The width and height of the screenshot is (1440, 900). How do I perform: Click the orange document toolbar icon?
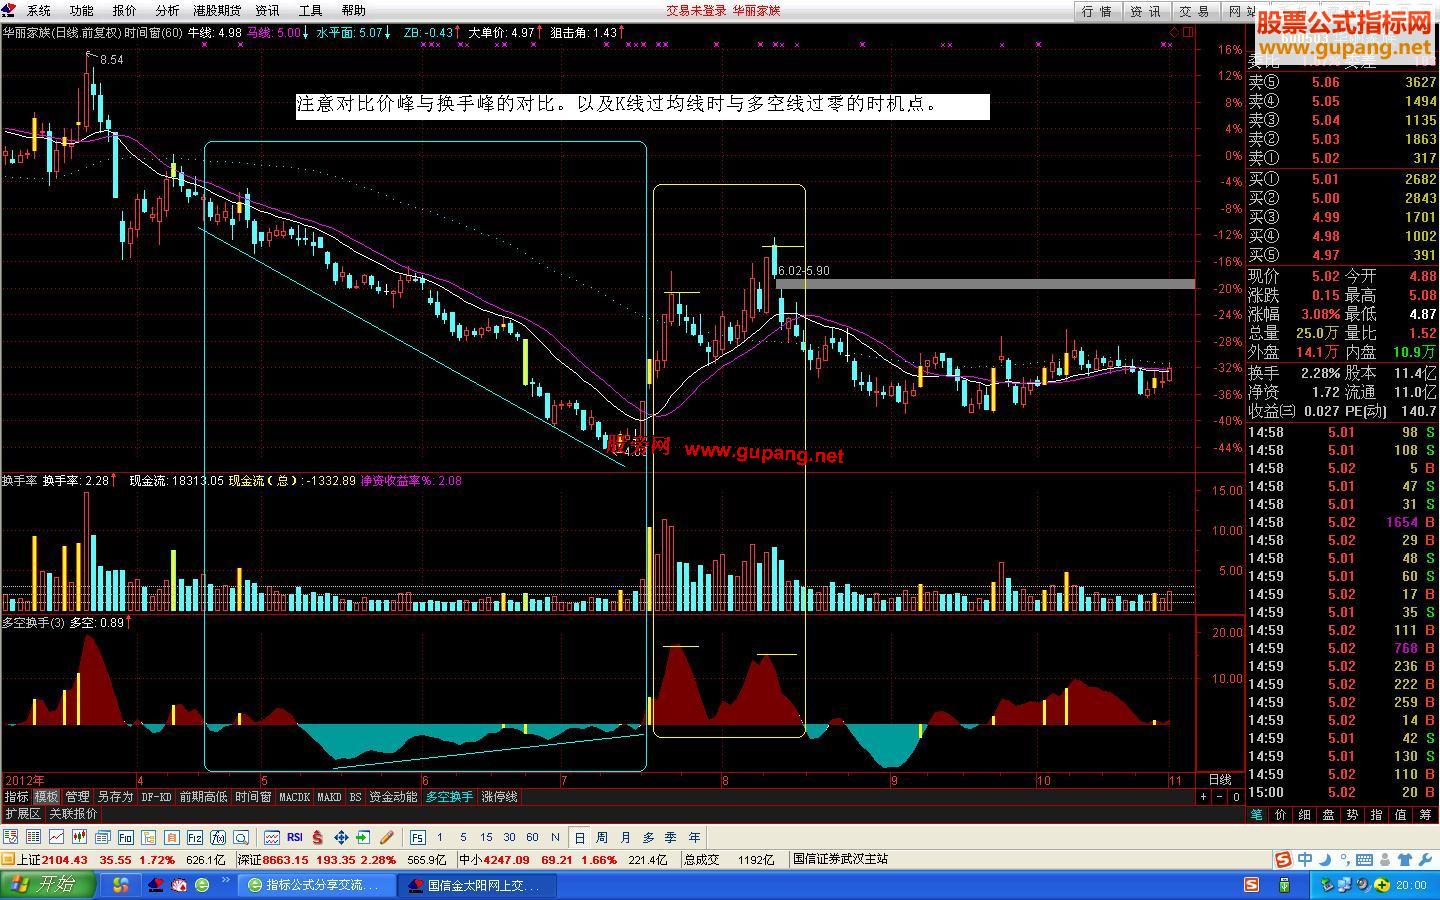click(172, 837)
